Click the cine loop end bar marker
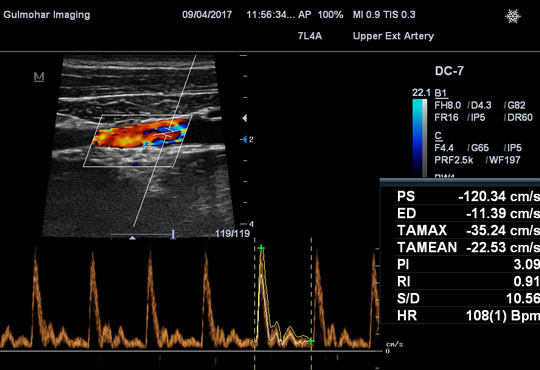 tap(173, 235)
